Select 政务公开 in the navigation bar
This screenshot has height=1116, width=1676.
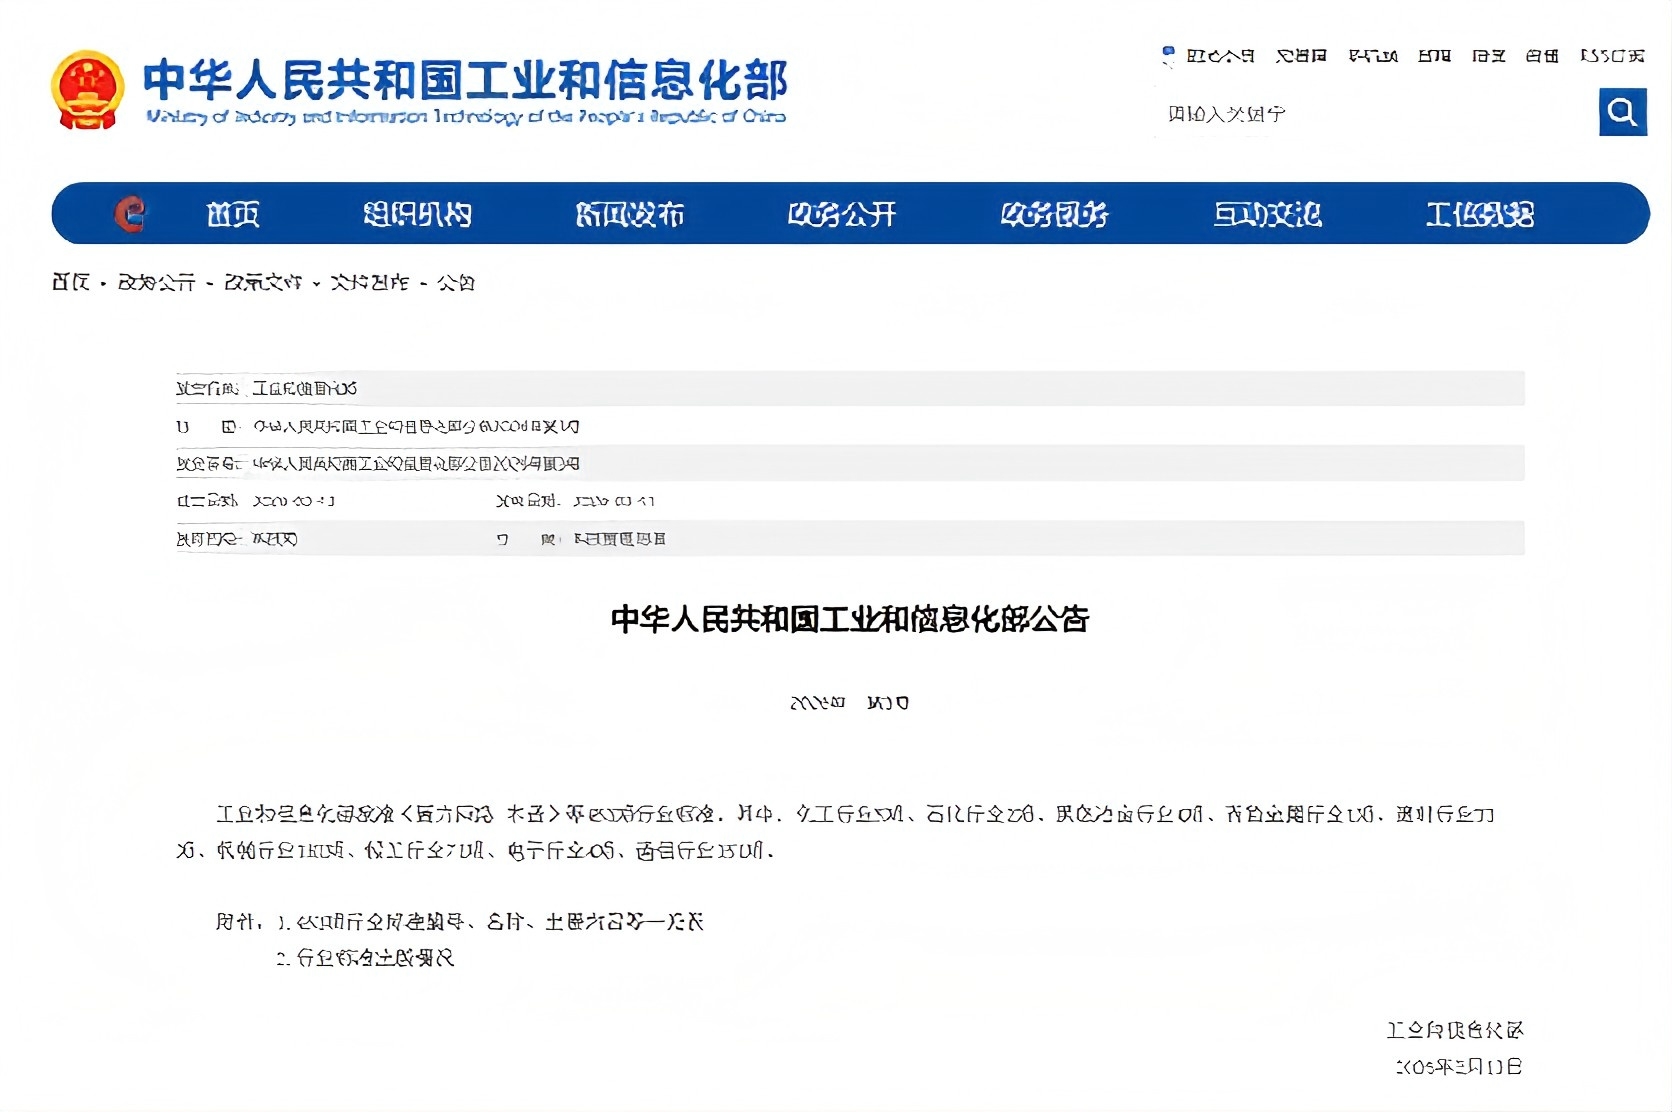842,214
